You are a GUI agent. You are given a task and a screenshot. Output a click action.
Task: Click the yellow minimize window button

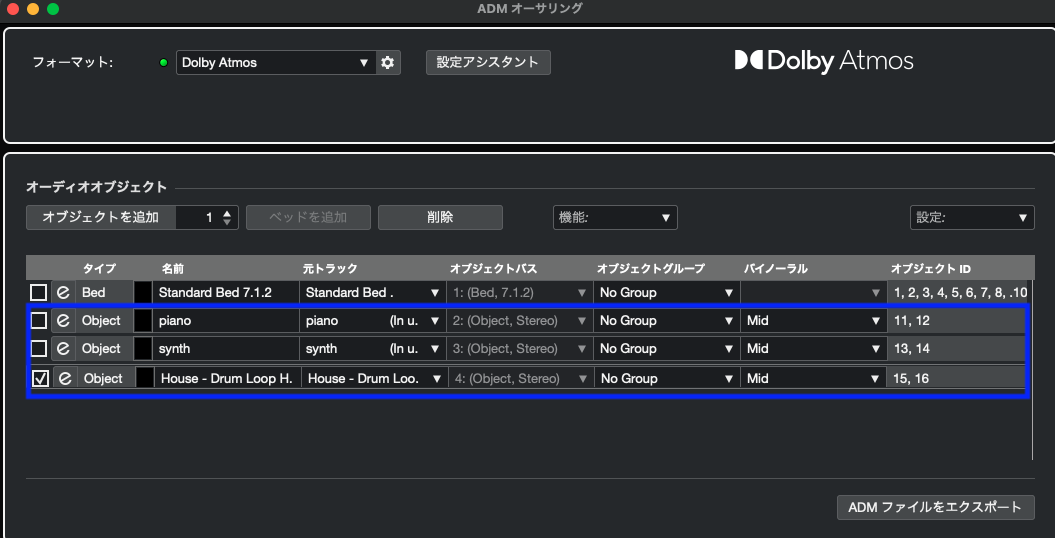coord(33,9)
